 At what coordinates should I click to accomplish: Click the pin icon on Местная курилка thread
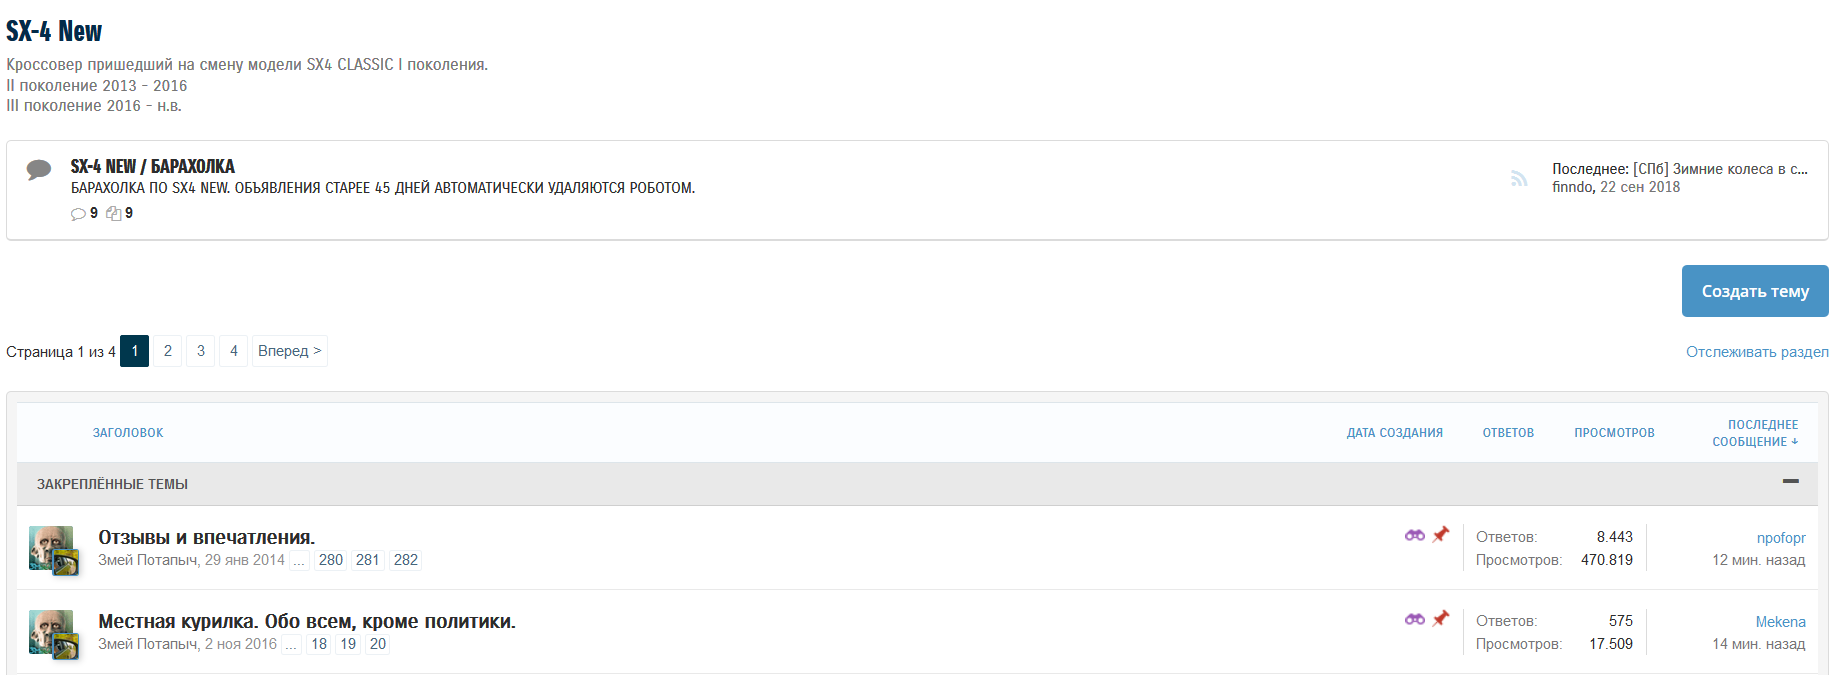coord(1440,619)
